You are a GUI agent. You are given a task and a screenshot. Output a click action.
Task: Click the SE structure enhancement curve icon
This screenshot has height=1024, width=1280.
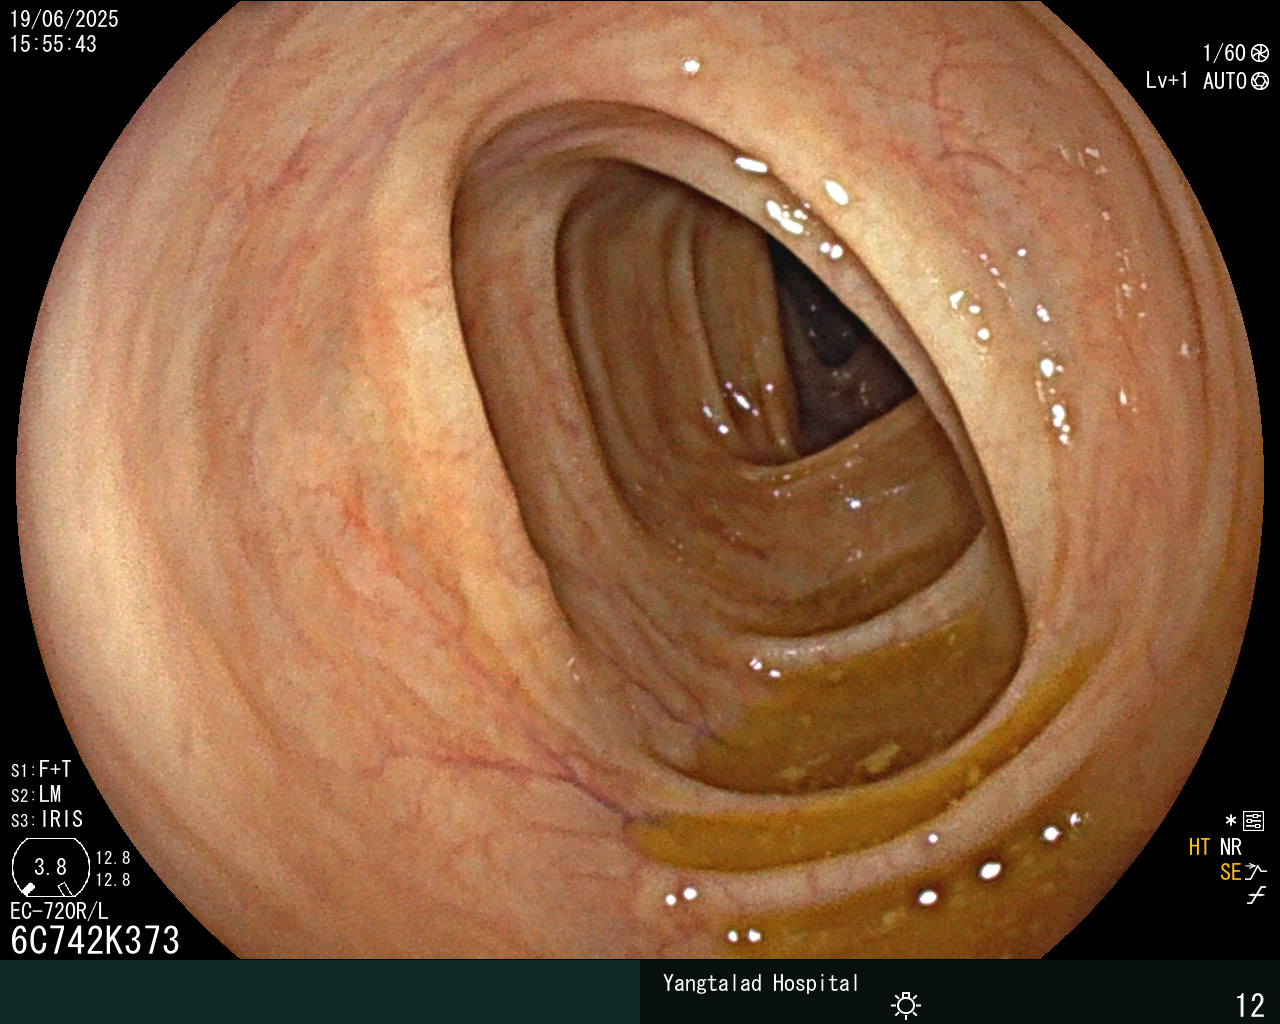click(1256, 872)
